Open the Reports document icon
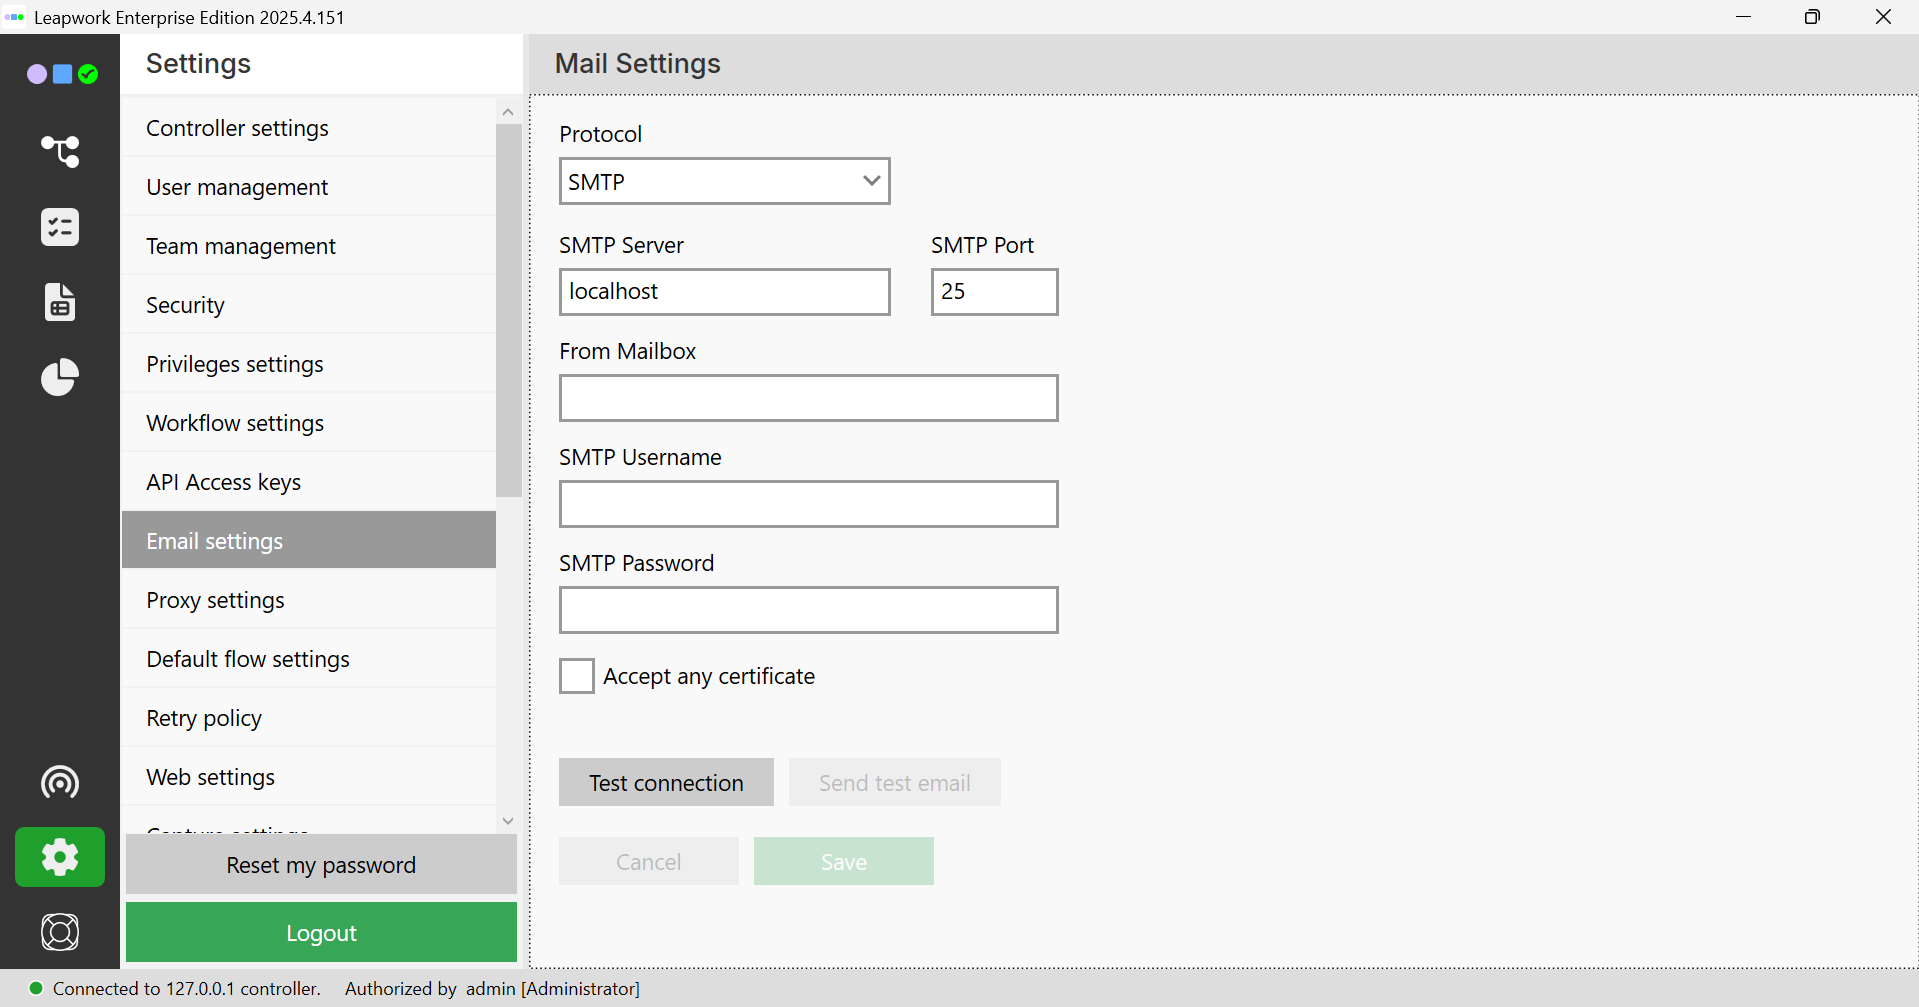The image size is (1919, 1007). coord(60,302)
